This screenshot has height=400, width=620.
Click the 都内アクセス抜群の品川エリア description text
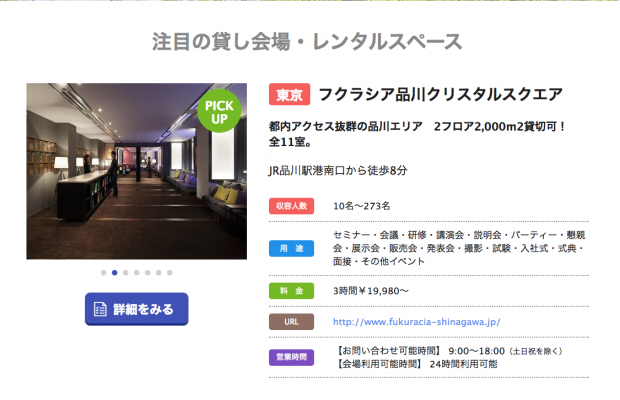pyautogui.click(x=418, y=134)
